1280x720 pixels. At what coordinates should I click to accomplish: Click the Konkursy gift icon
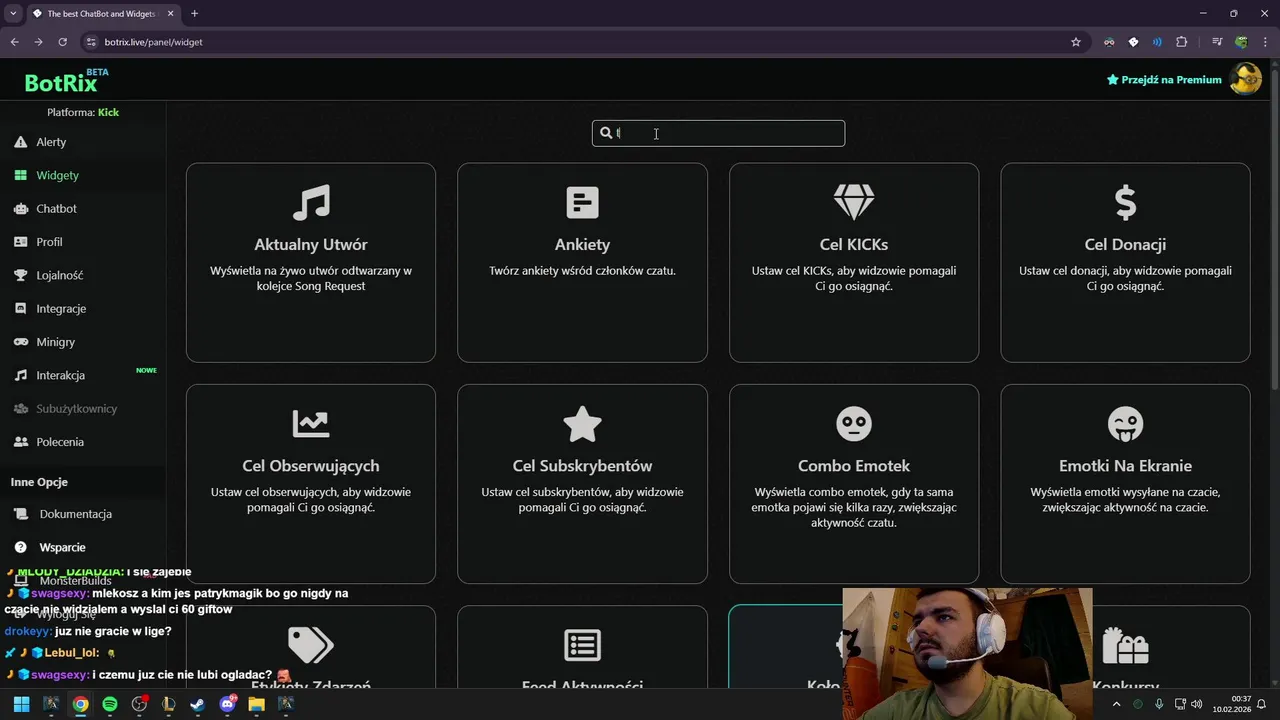[x=1125, y=645]
